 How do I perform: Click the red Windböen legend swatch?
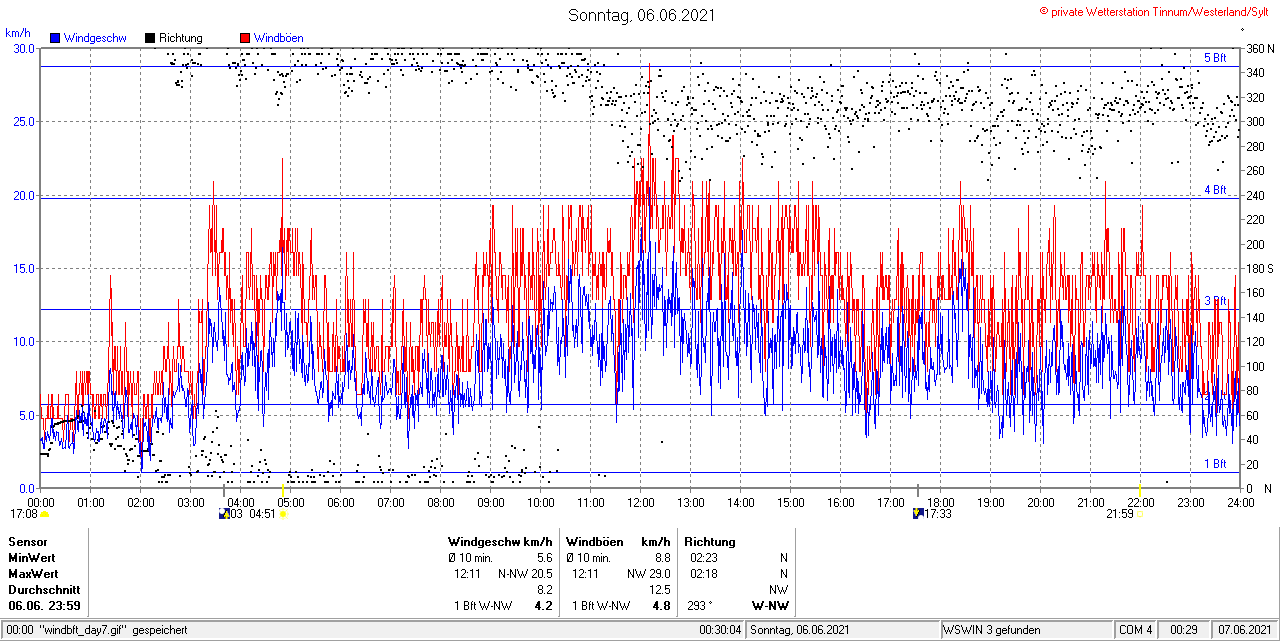[245, 38]
